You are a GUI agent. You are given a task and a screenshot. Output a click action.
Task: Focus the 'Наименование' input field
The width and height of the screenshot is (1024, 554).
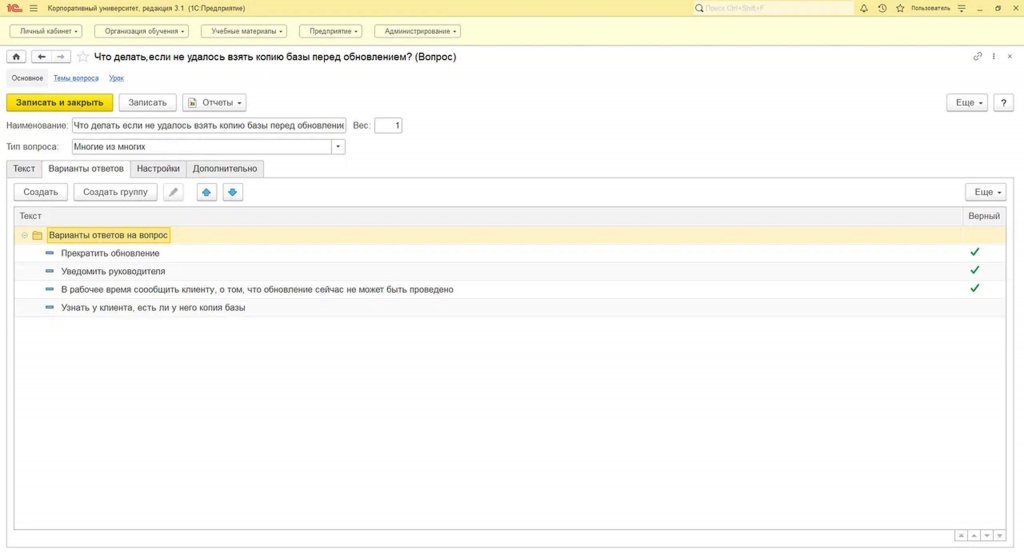[x=208, y=125]
